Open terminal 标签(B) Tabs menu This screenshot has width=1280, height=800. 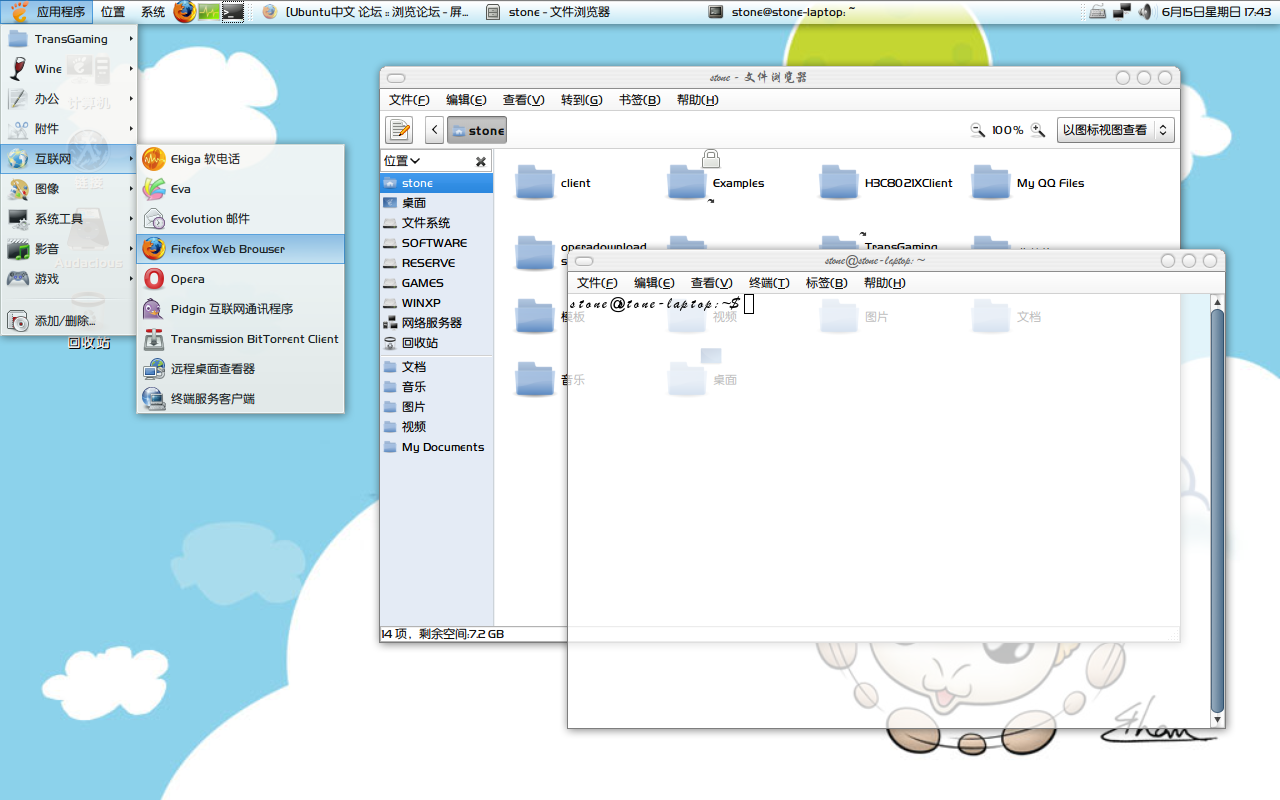826,283
